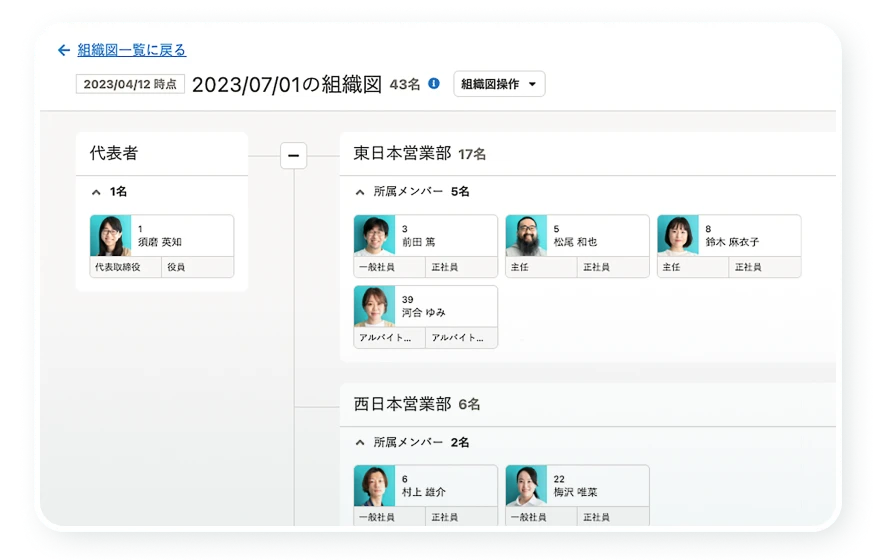Click the 2023/04/12 時点 date badge

click(130, 84)
